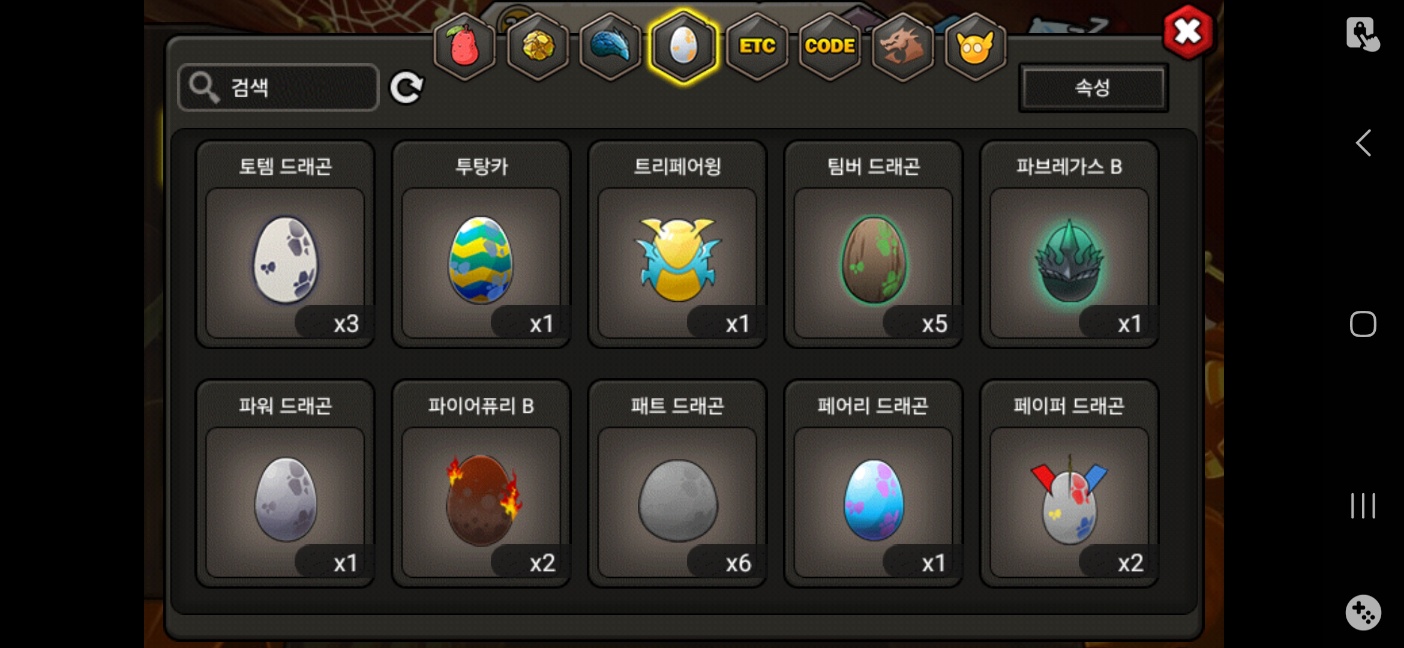Open the 속성 attribute filter button

[1093, 88]
